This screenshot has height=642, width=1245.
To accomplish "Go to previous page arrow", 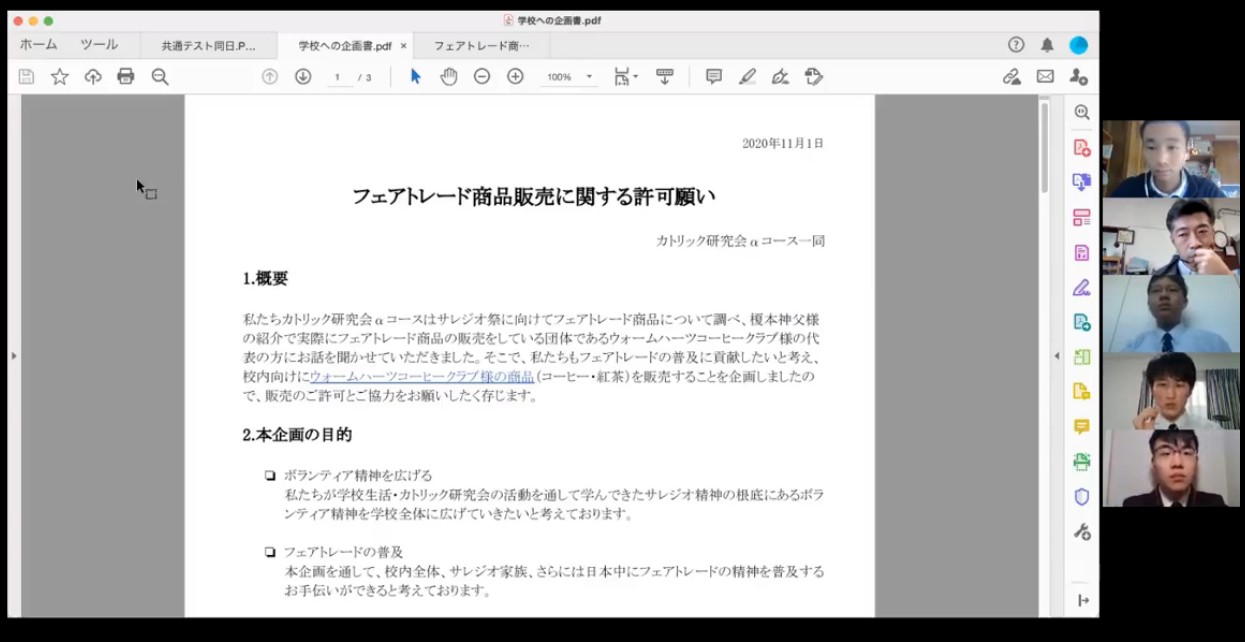I will pyautogui.click(x=270, y=77).
